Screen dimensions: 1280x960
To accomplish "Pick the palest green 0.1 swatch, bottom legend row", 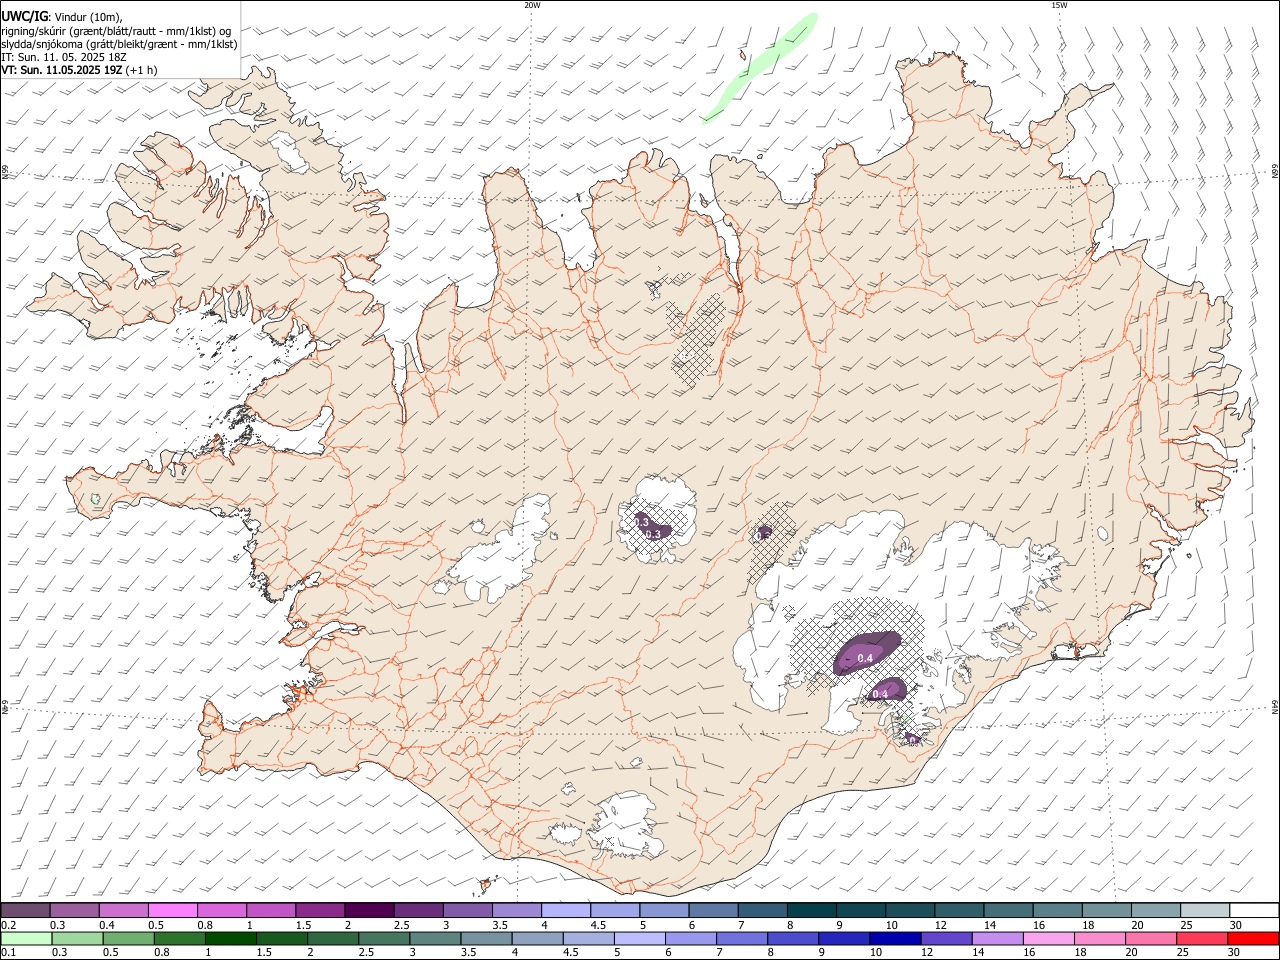I will tap(26, 938).
